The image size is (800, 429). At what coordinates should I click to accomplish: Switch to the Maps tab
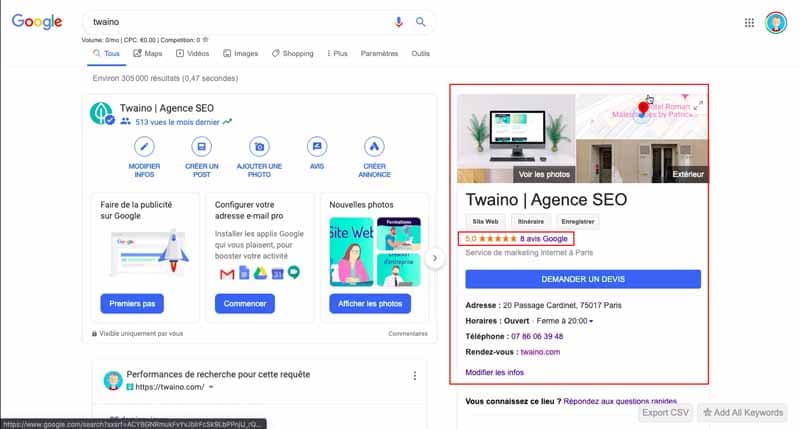[x=148, y=54]
